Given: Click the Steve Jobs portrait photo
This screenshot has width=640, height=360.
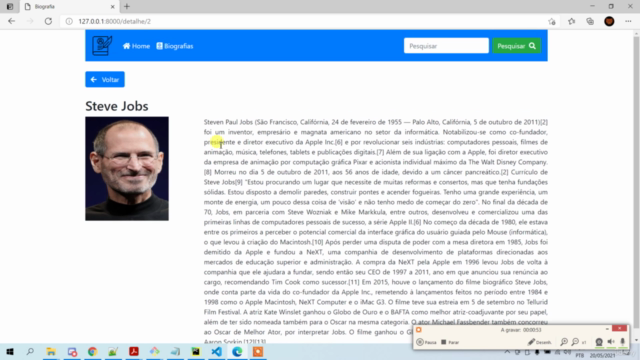Looking at the screenshot, I should pyautogui.click(x=127, y=169).
